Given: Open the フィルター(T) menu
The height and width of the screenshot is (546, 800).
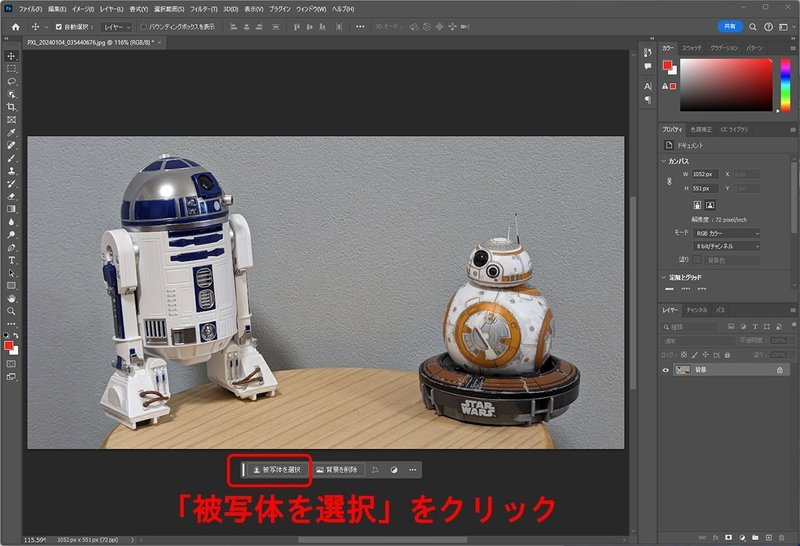Looking at the screenshot, I should [204, 9].
